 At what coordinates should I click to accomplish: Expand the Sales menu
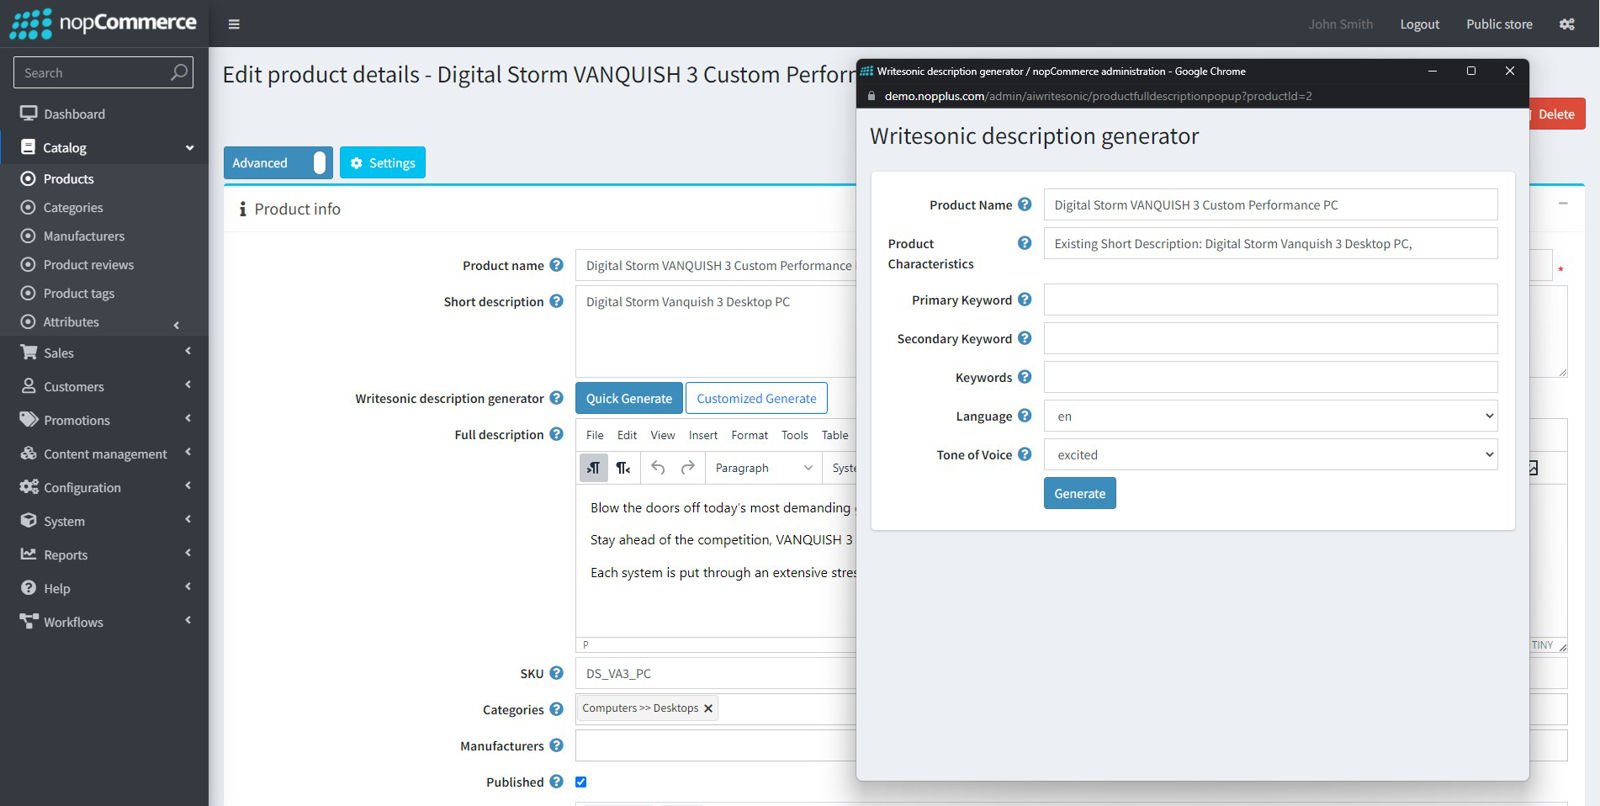pos(104,353)
